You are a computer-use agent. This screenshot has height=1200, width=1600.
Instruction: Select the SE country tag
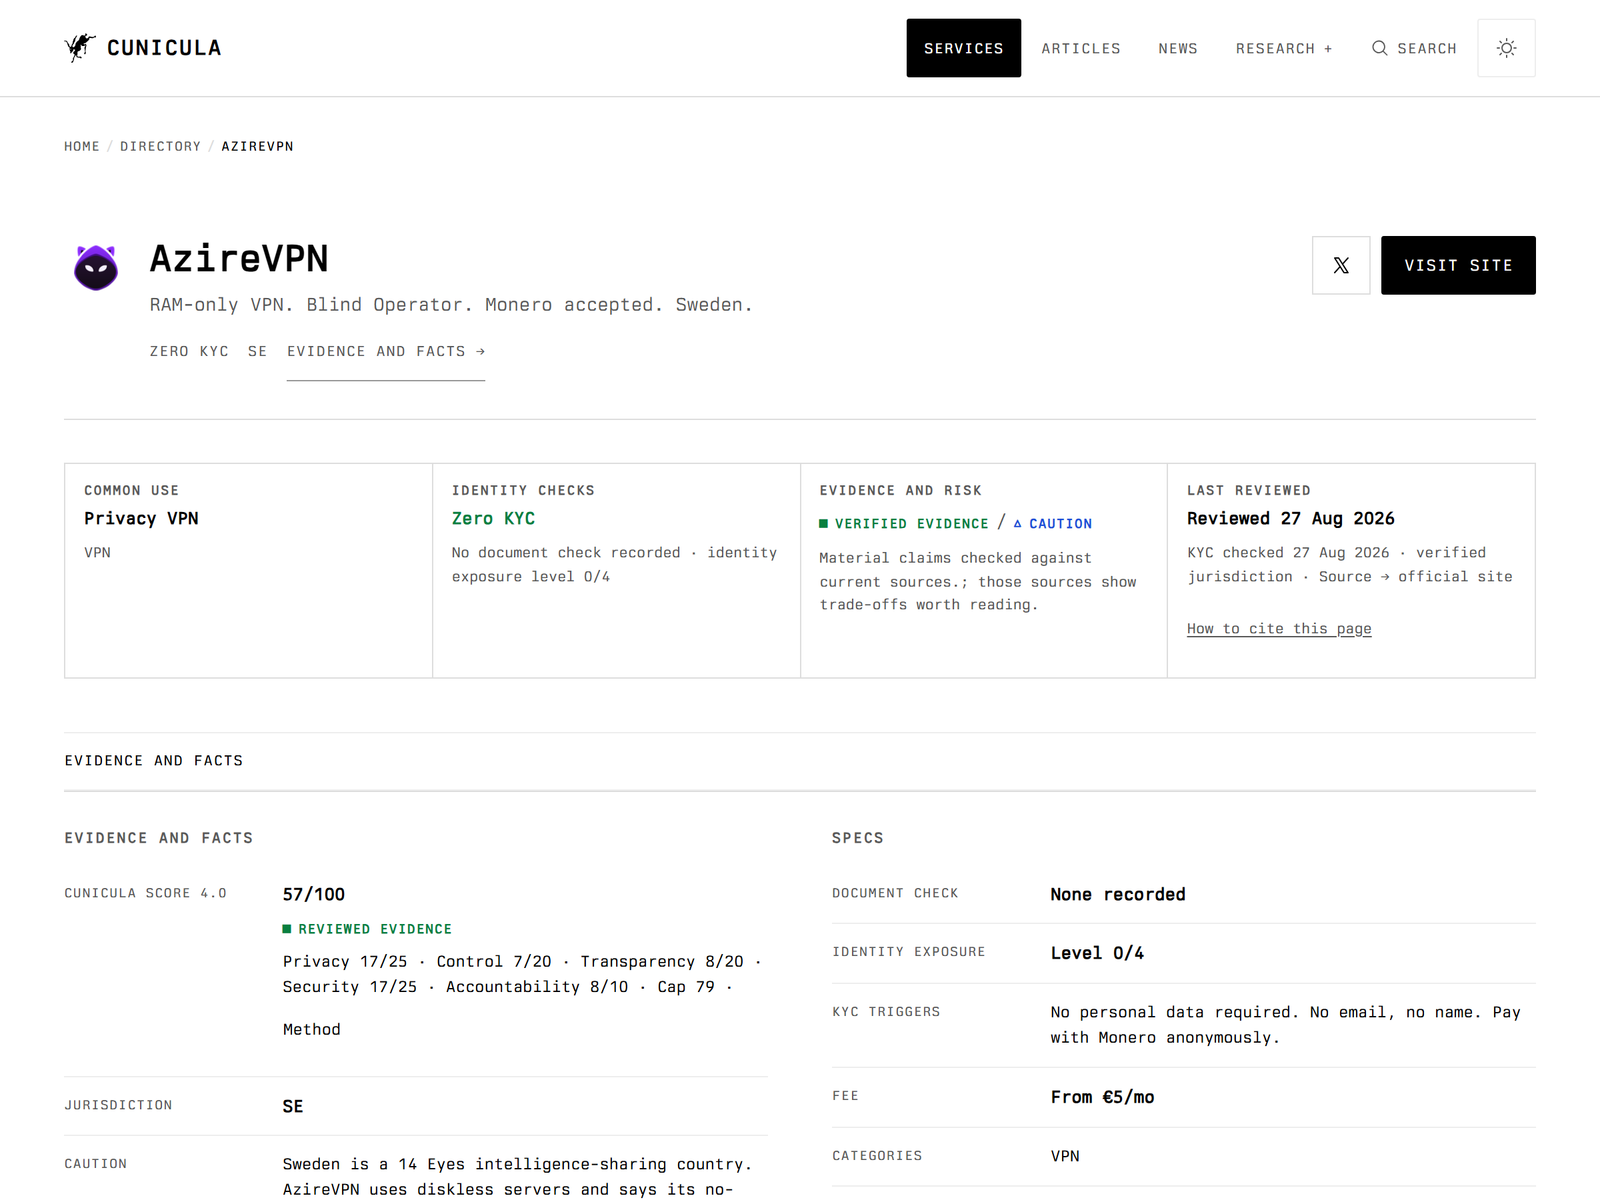coord(257,351)
